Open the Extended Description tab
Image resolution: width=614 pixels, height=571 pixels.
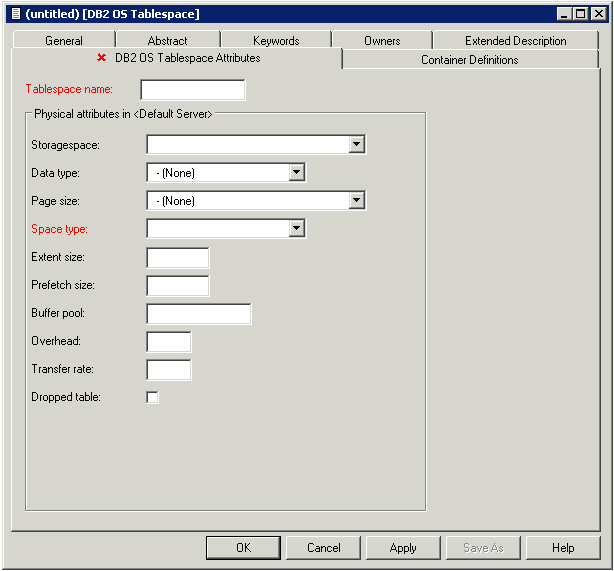coord(515,41)
